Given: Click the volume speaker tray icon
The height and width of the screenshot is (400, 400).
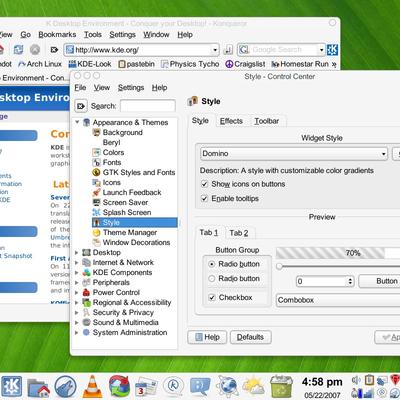Looking at the screenshot, I should click(356, 380).
